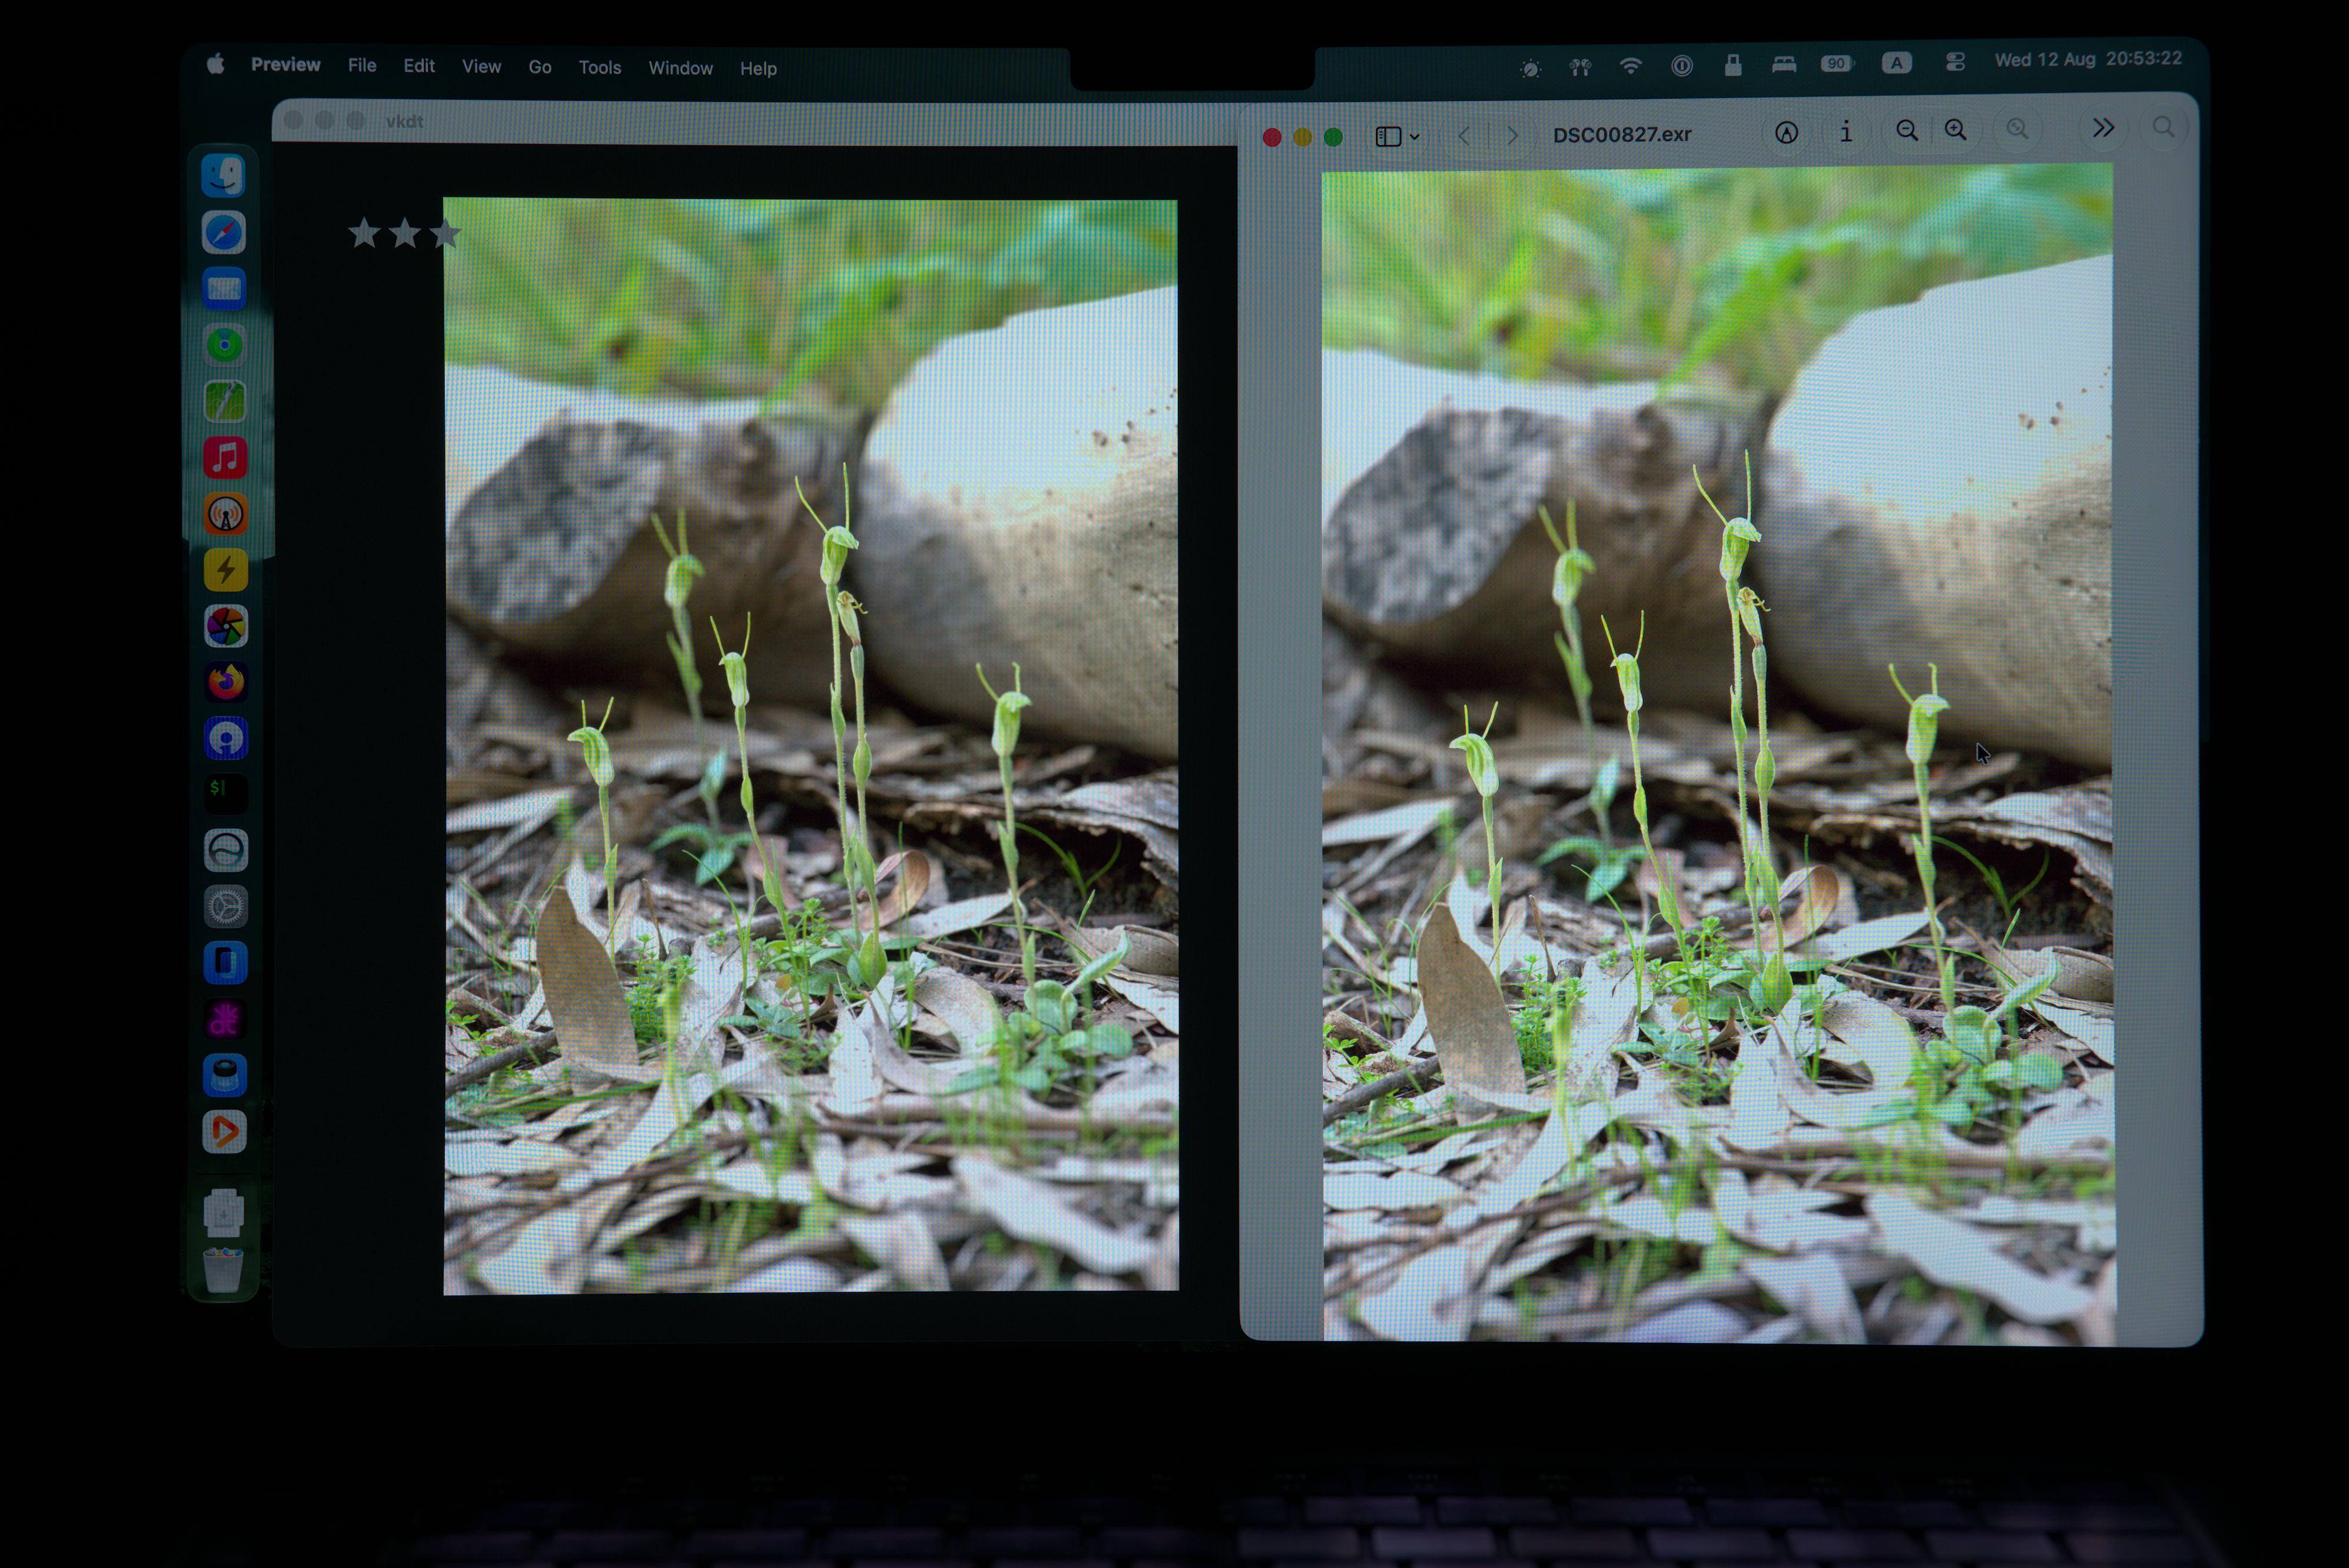2349x1568 pixels.
Task: Open Control Center toggles in menu bar
Action: click(x=1955, y=62)
